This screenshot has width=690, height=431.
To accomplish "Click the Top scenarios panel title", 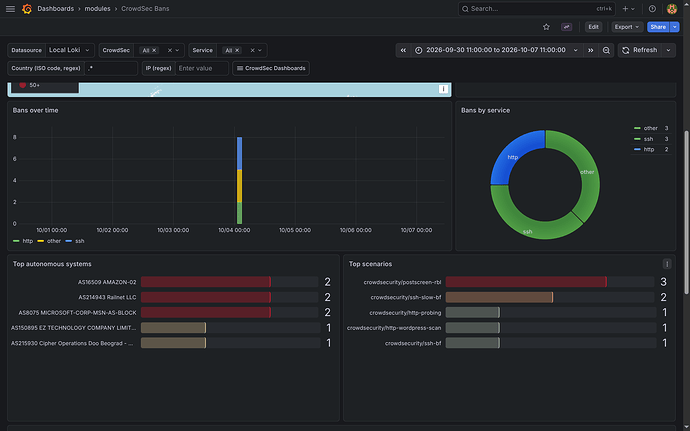I will 370,264.
